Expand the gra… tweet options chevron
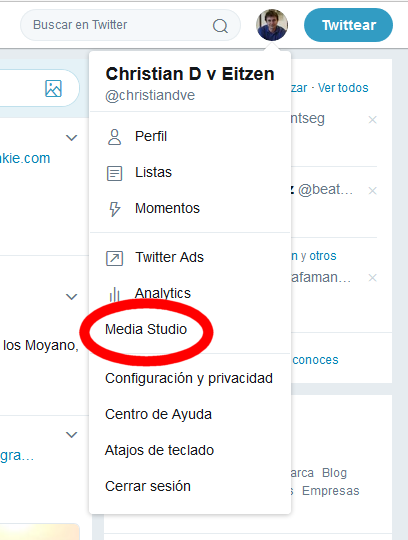This screenshot has width=408, height=540. (x=71, y=435)
